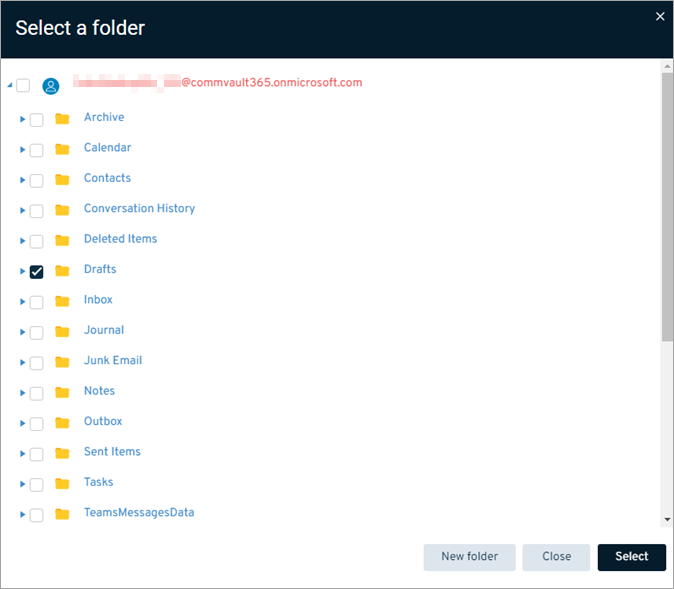Check the Journal folder checkbox
This screenshot has height=589, width=674.
pos(37,333)
